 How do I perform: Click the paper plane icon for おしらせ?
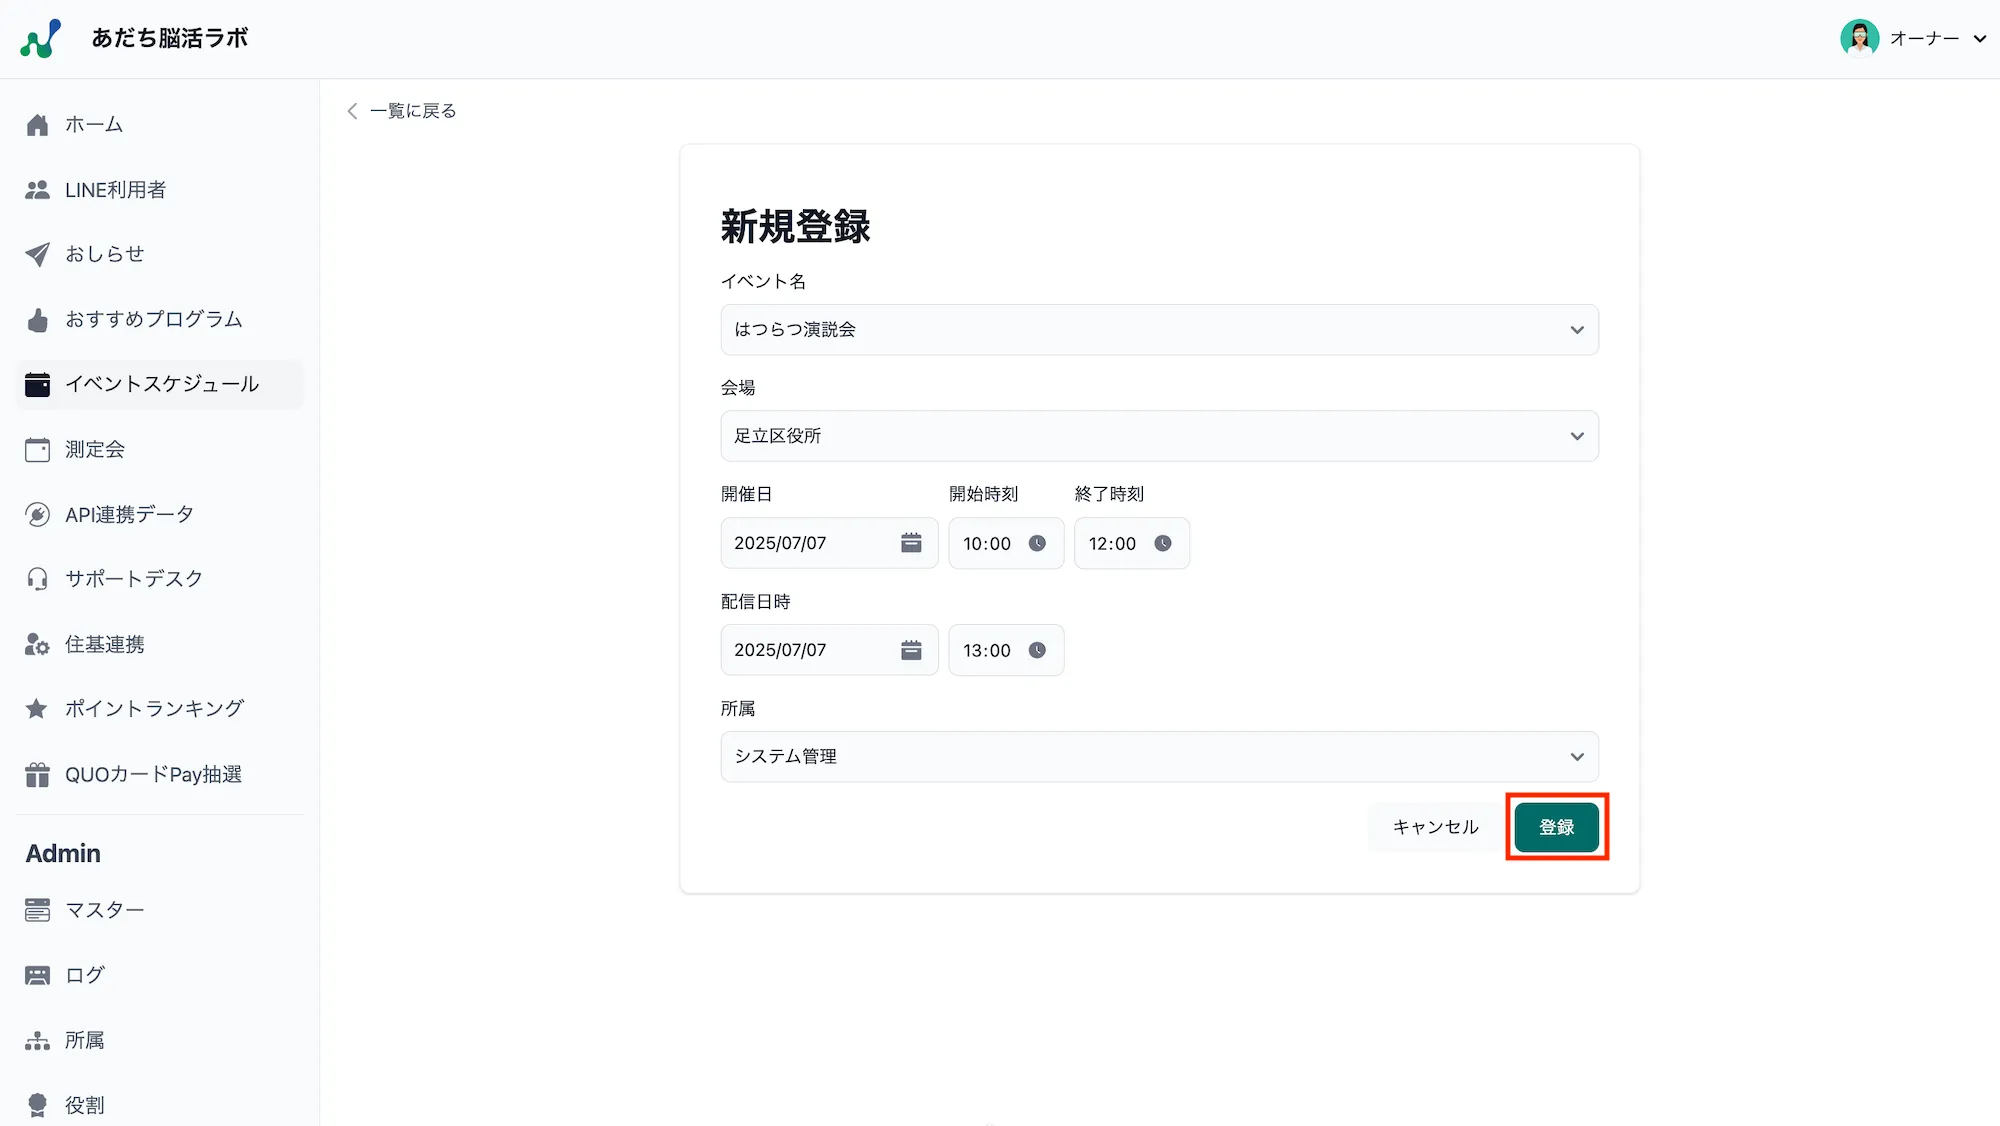37,253
